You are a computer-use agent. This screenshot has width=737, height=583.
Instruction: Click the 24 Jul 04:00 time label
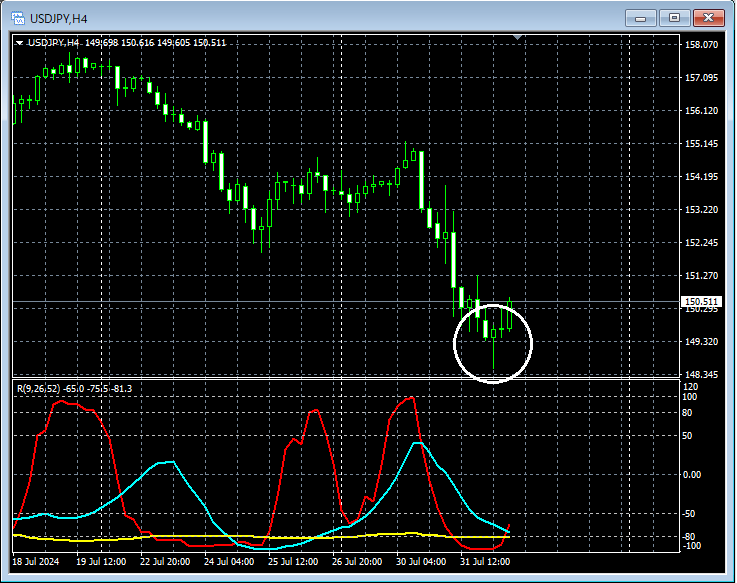(x=229, y=562)
